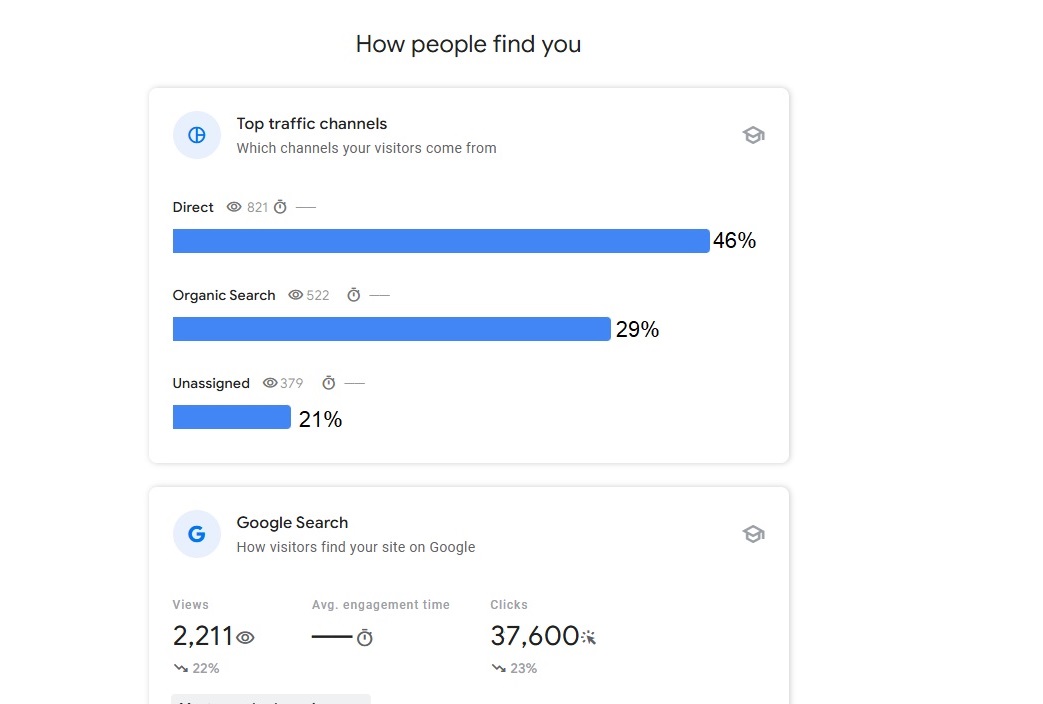1043x704 pixels.
Task: Expand details for the Unassigned label
Action: click(x=211, y=383)
